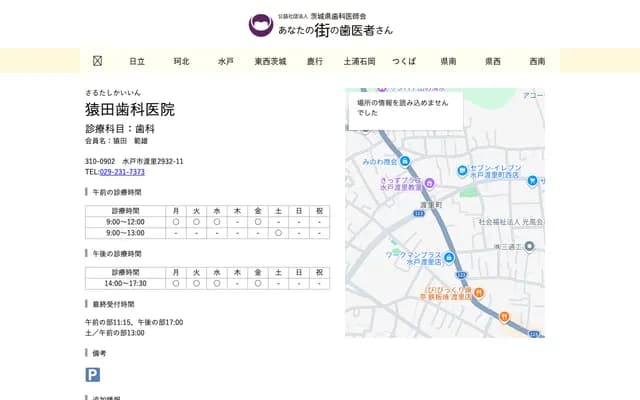Click the ワークマンプラス map marker

449,258
